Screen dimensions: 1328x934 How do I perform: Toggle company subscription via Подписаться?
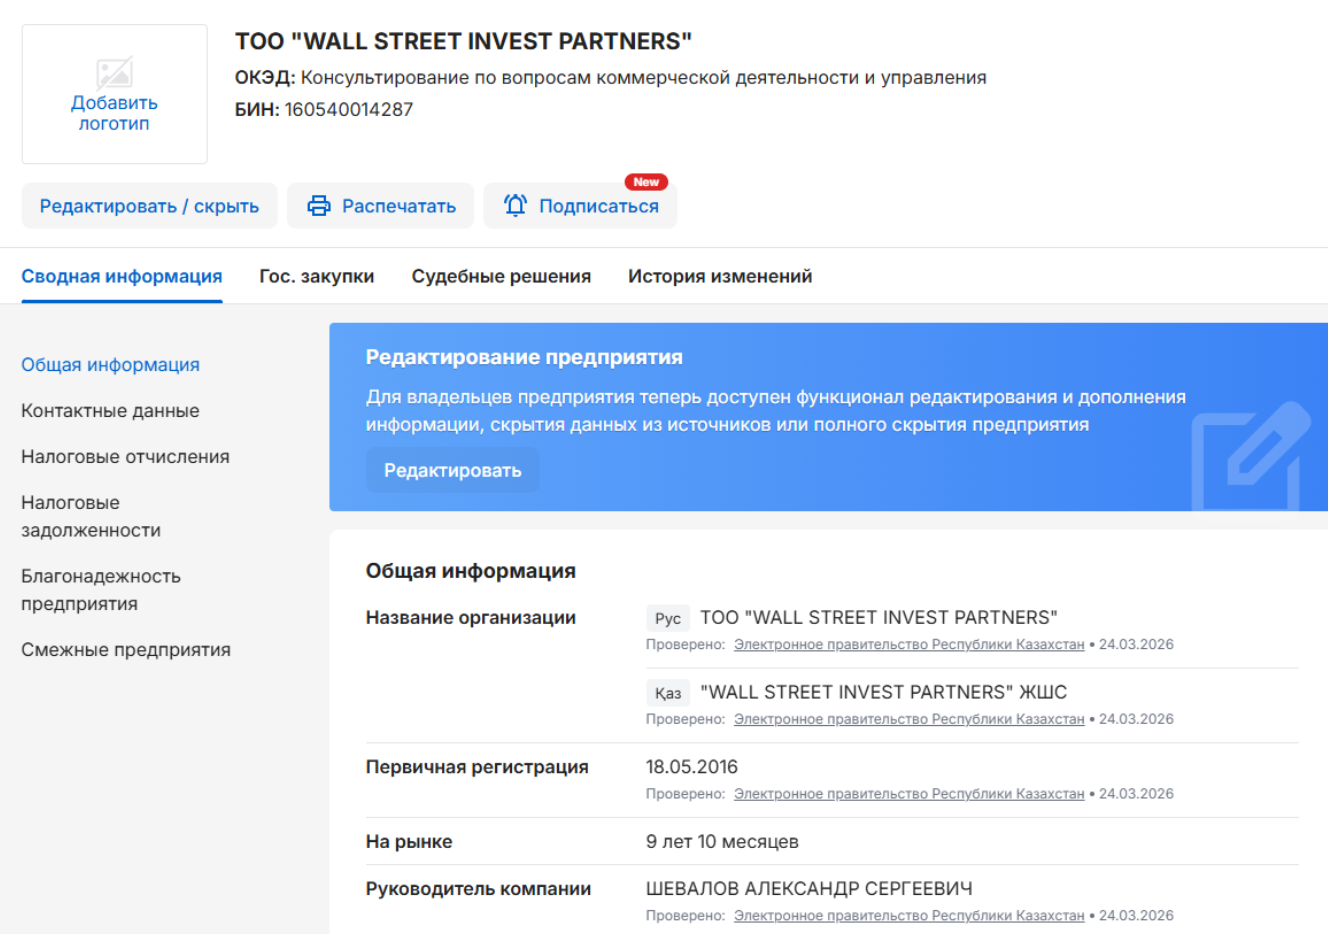click(x=580, y=205)
